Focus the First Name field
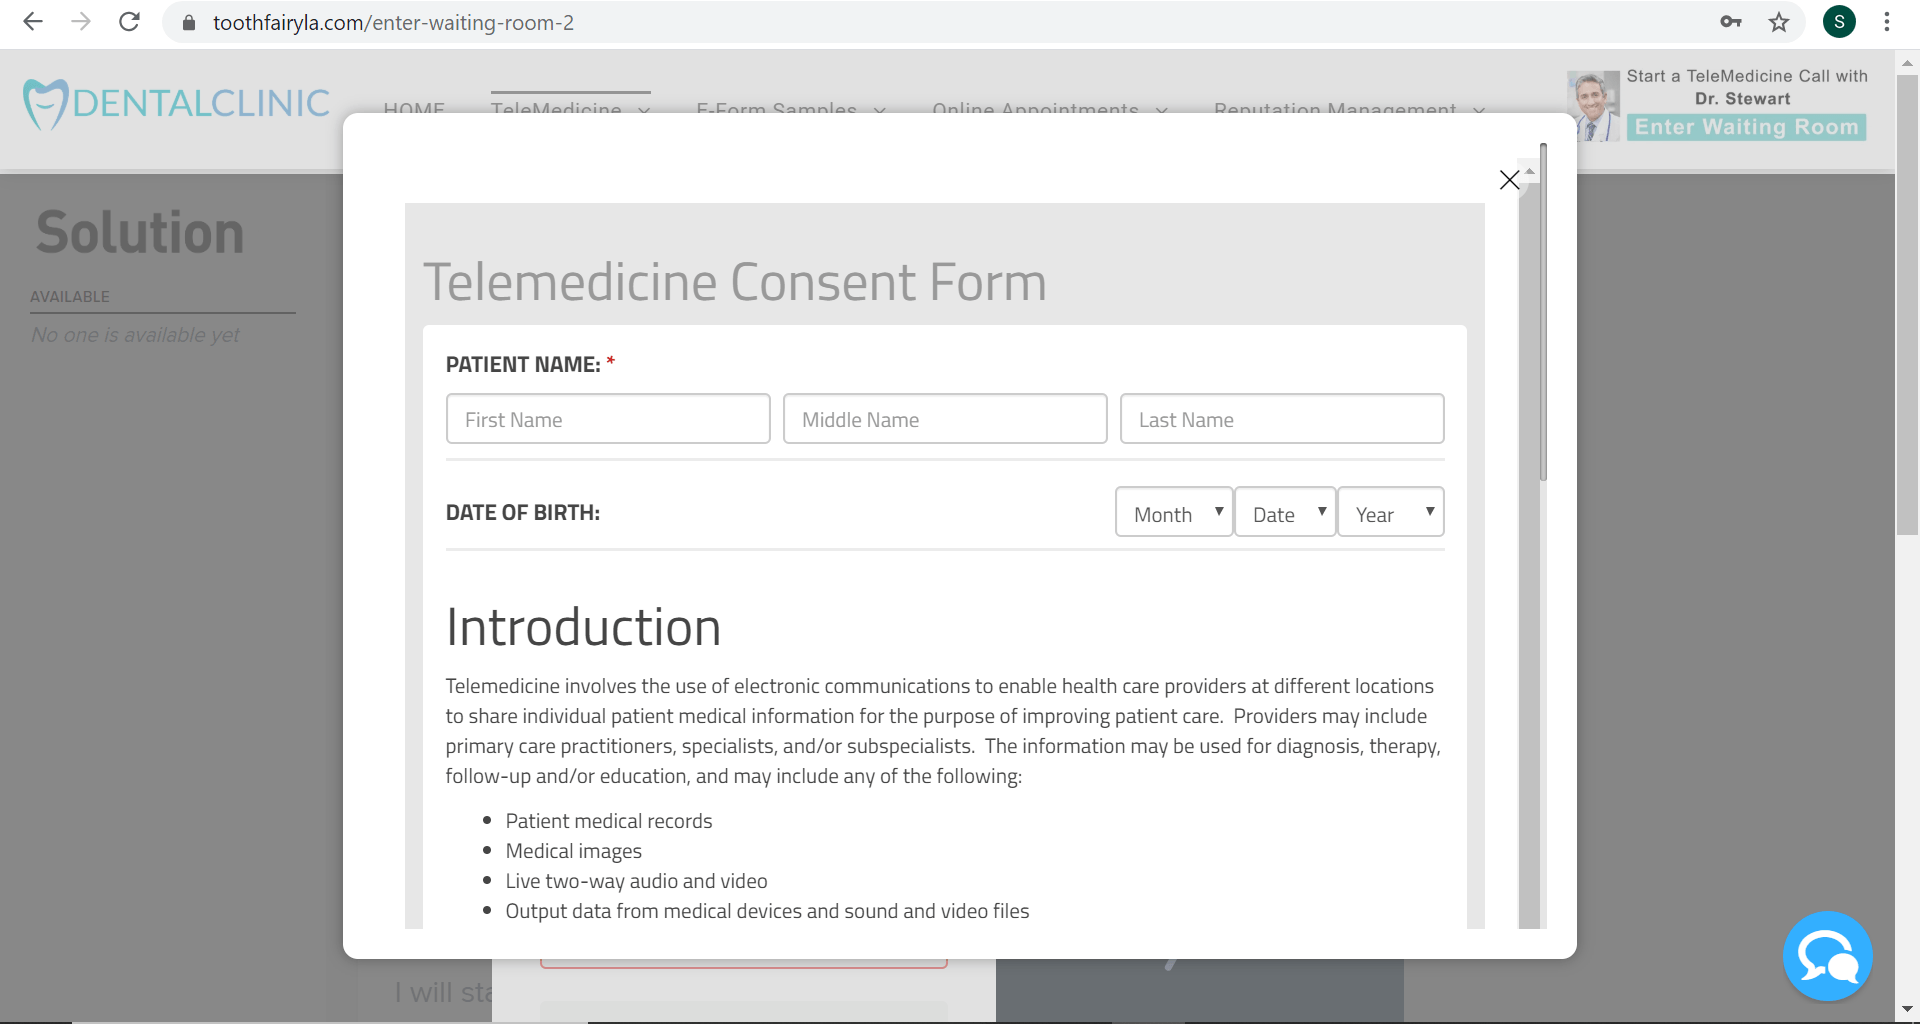This screenshot has height=1024, width=1920. coord(608,419)
